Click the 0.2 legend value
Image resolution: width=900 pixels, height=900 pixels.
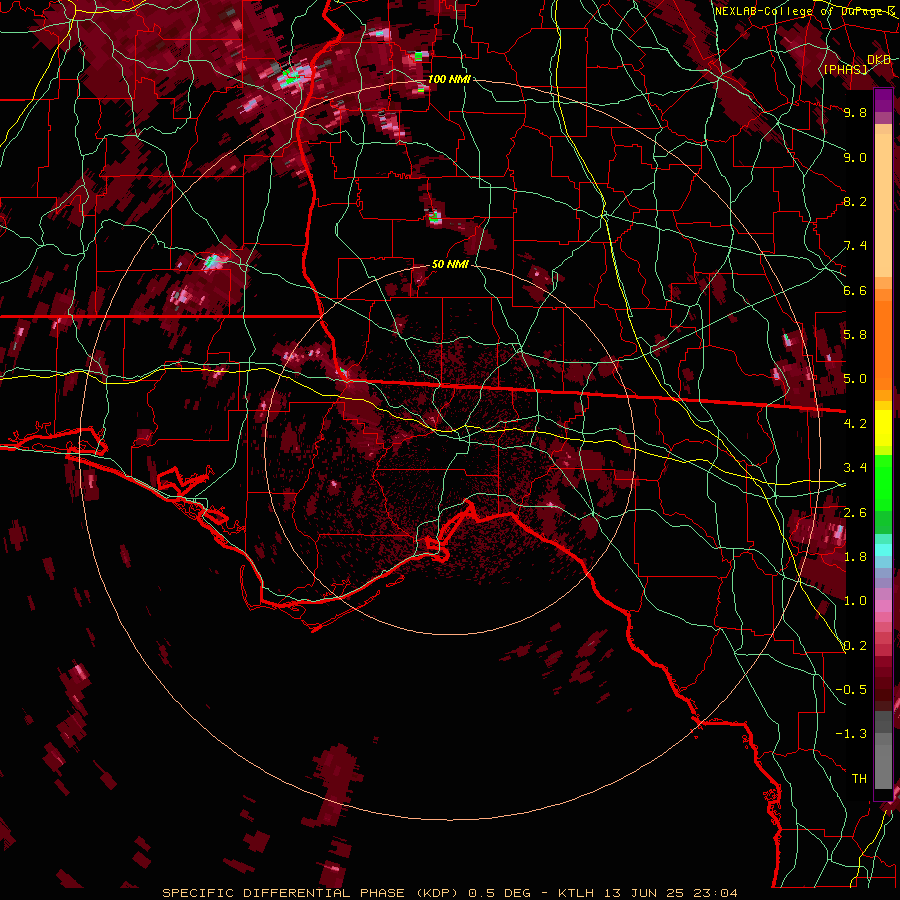pos(855,646)
